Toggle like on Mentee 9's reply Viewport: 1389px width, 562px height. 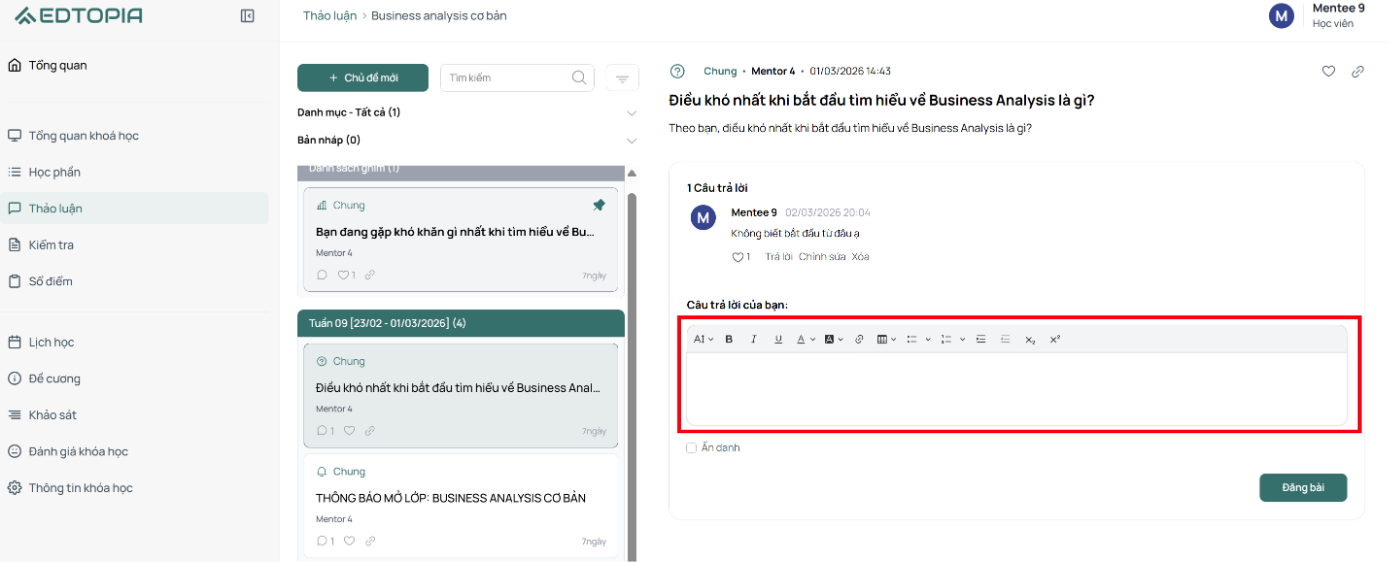tap(737, 257)
